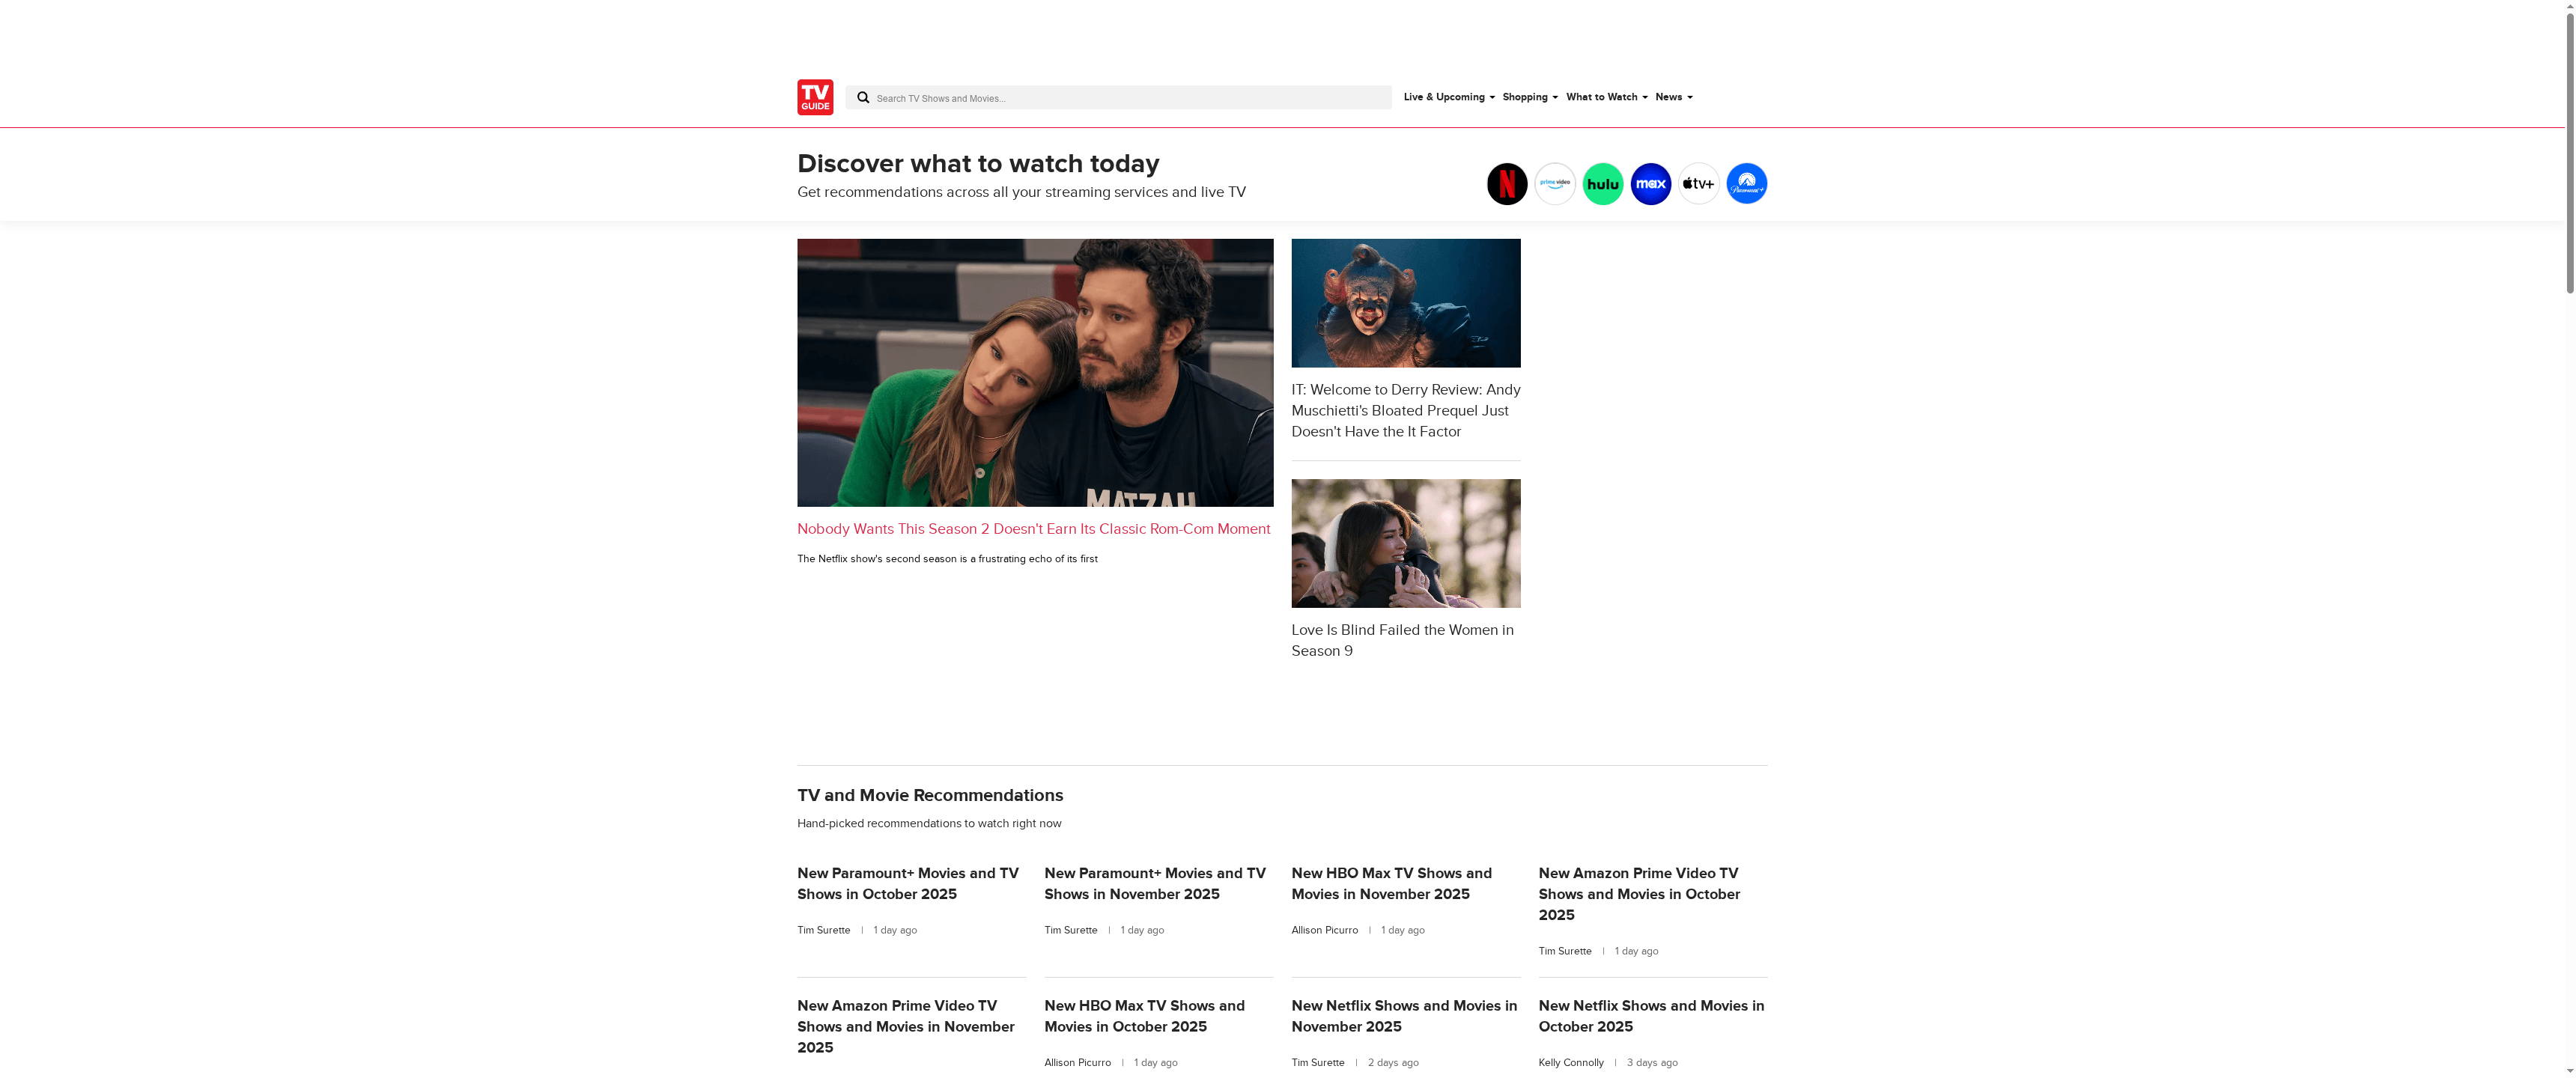Viewport: 2576px width, 1078px height.
Task: Expand the What to Watch menu
Action: coord(1607,97)
